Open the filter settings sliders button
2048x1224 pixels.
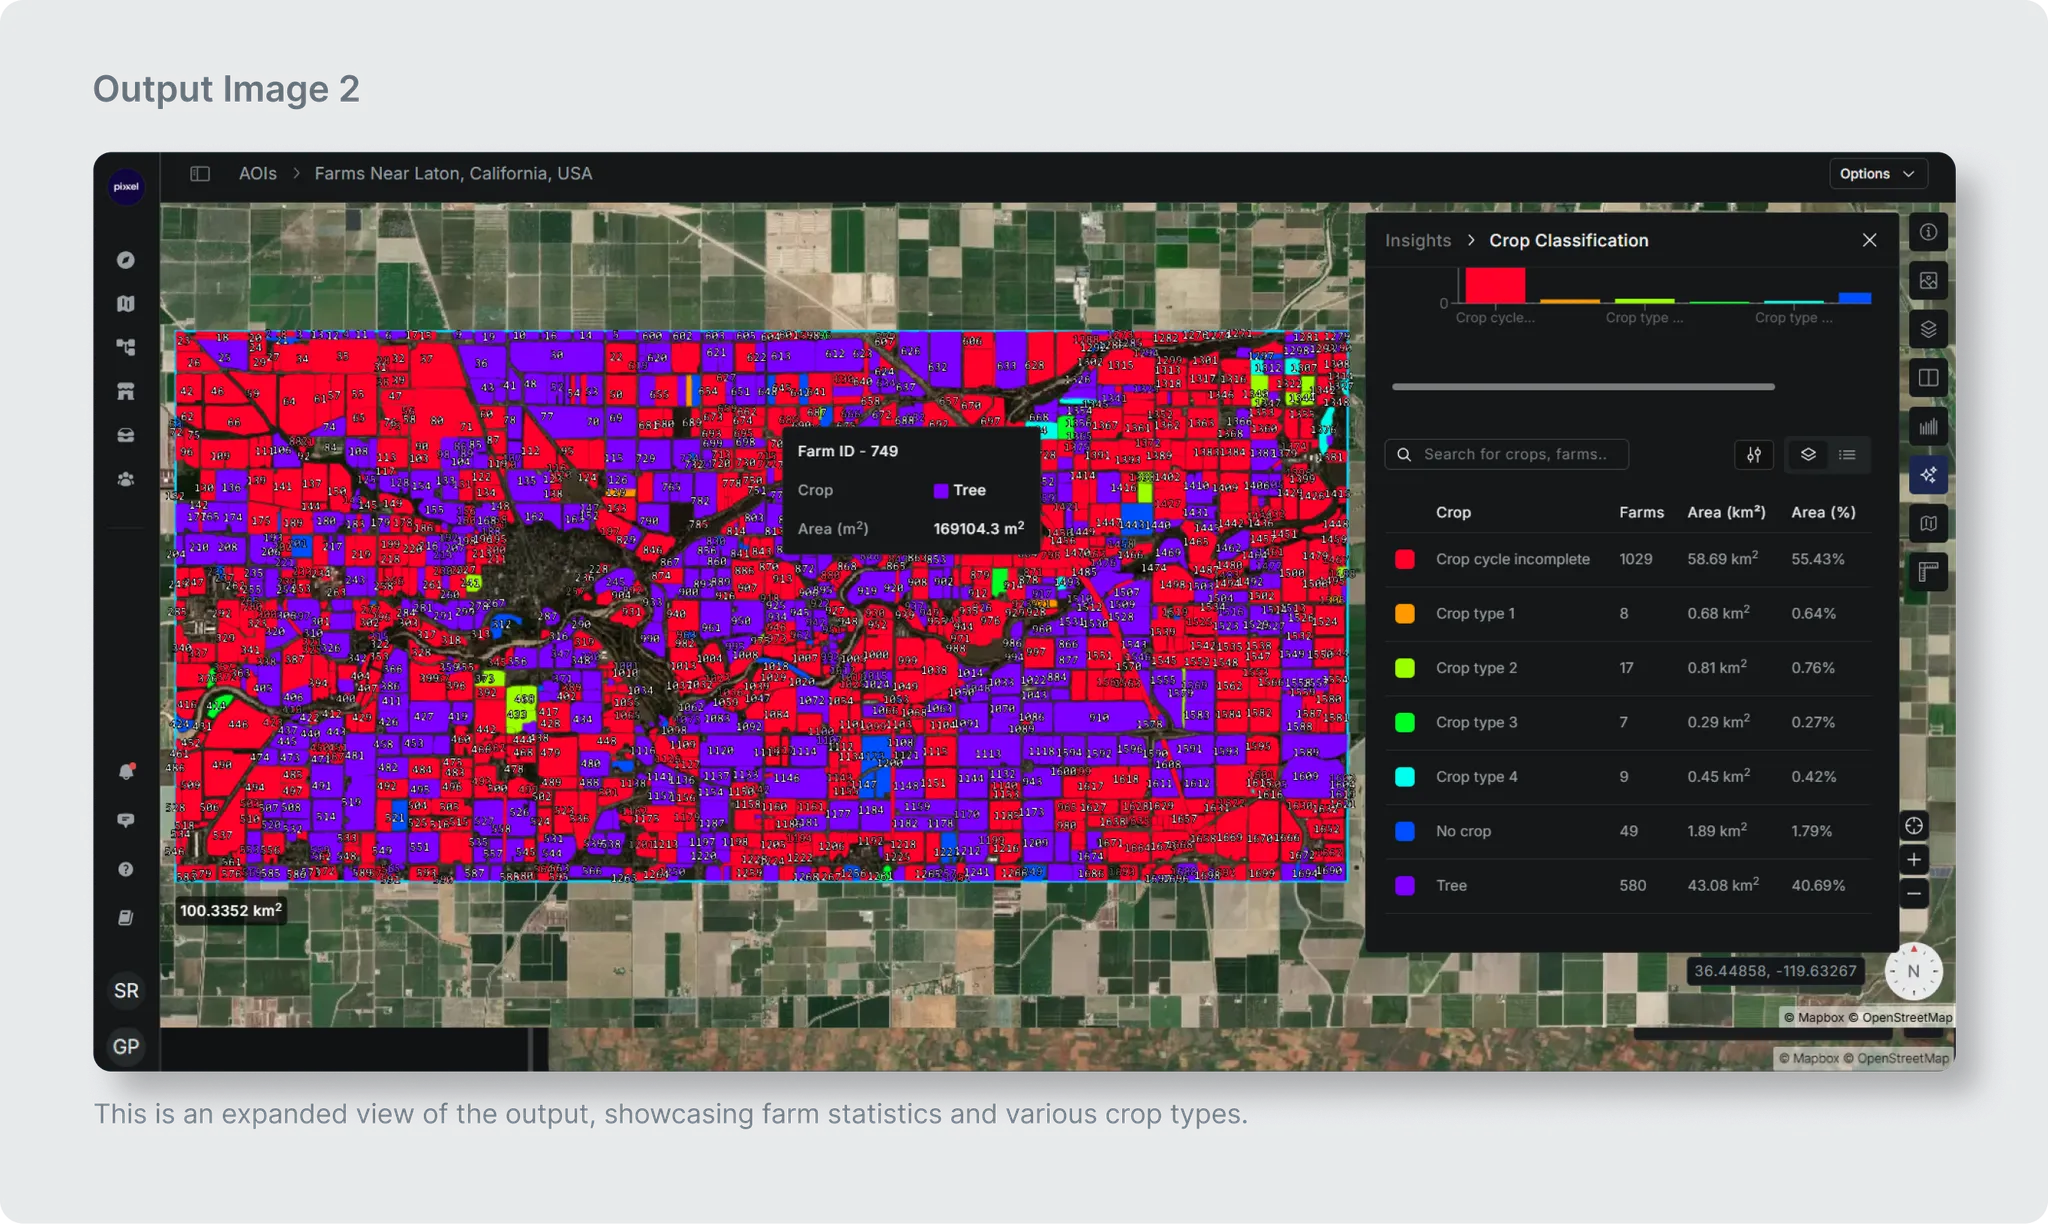click(1753, 455)
